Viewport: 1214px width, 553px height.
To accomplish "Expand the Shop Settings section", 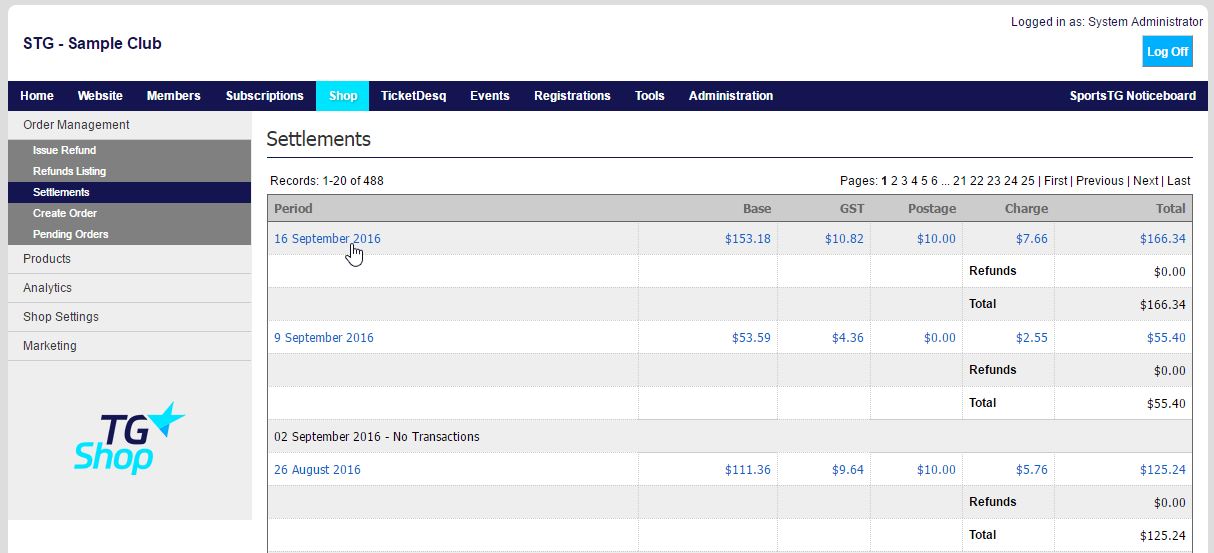I will coord(129,317).
